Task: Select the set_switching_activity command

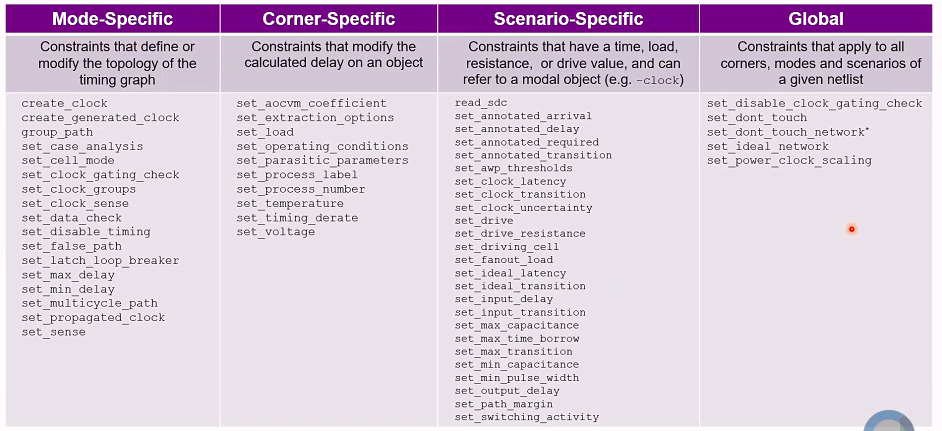Action: [526, 417]
